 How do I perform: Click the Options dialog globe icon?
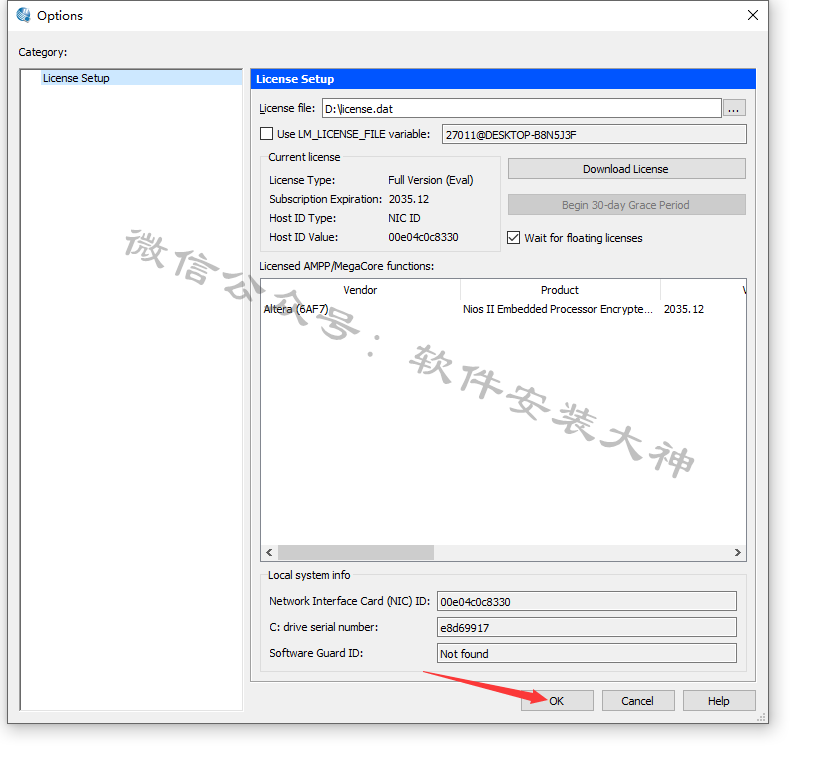23,15
